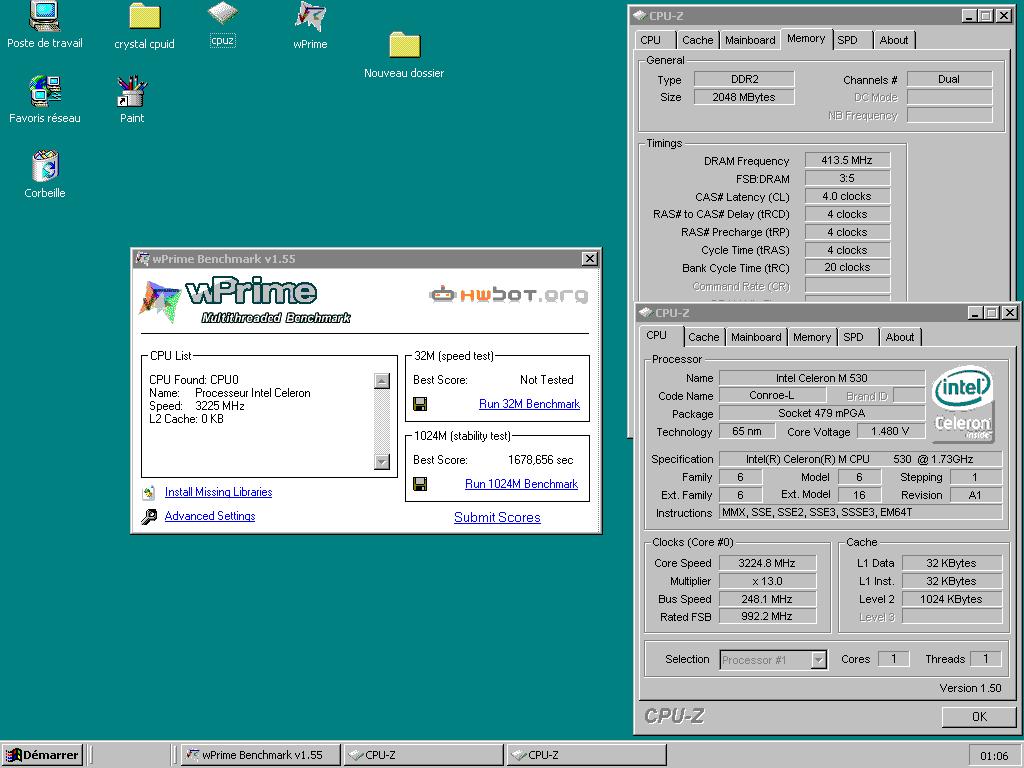Click OK button in CPU-Z
Viewport: 1024px width, 768px height.
coord(978,716)
